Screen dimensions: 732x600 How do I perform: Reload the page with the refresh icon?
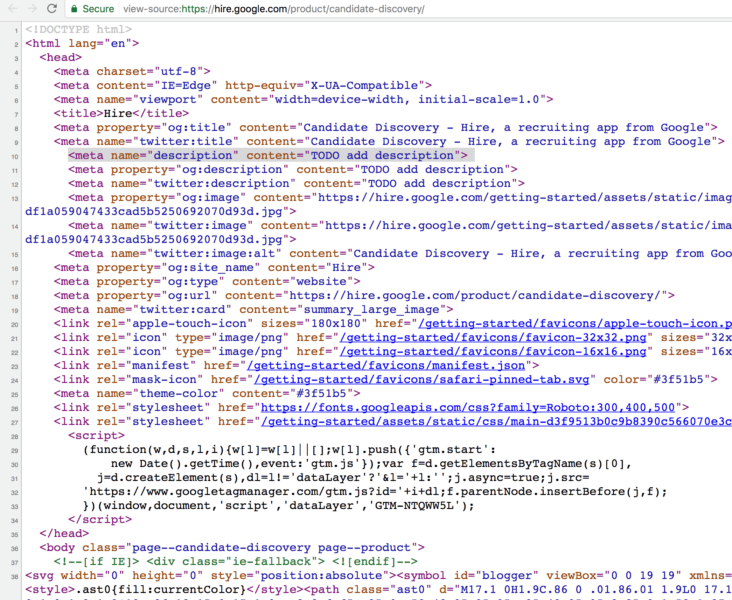[52, 8]
